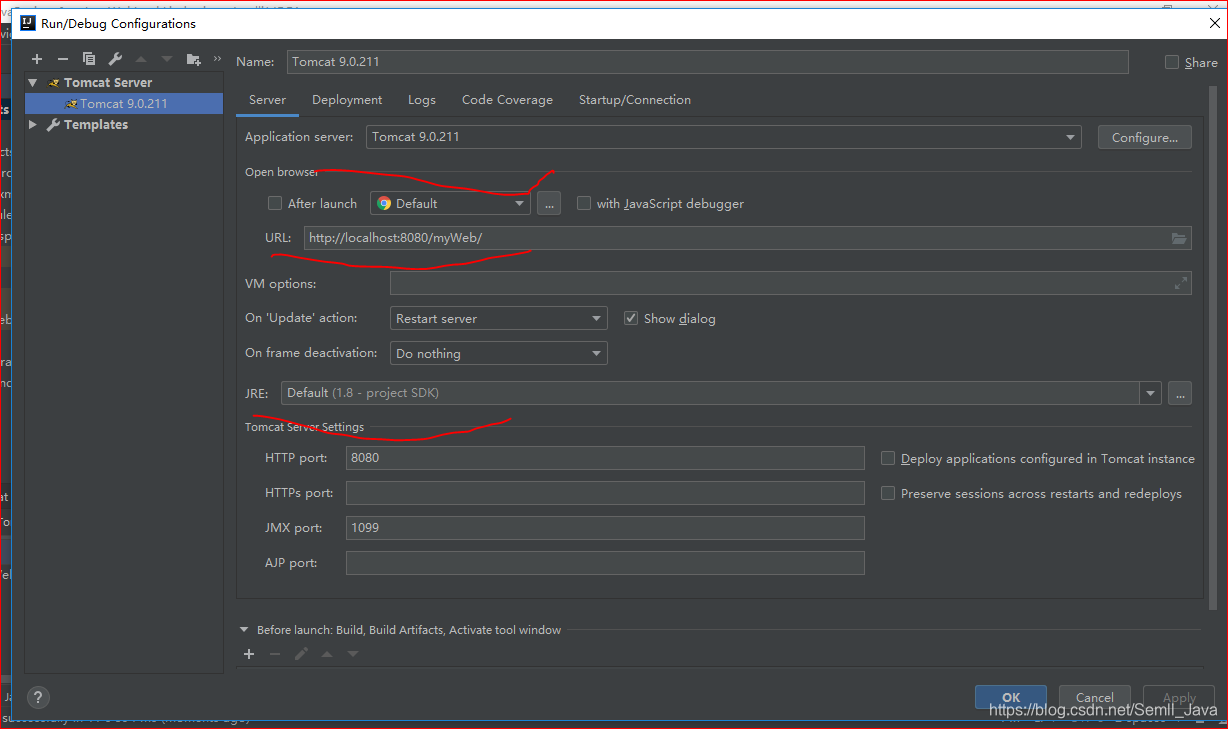Click the Cancel button
Viewport: 1228px width, 729px height.
(1094, 698)
